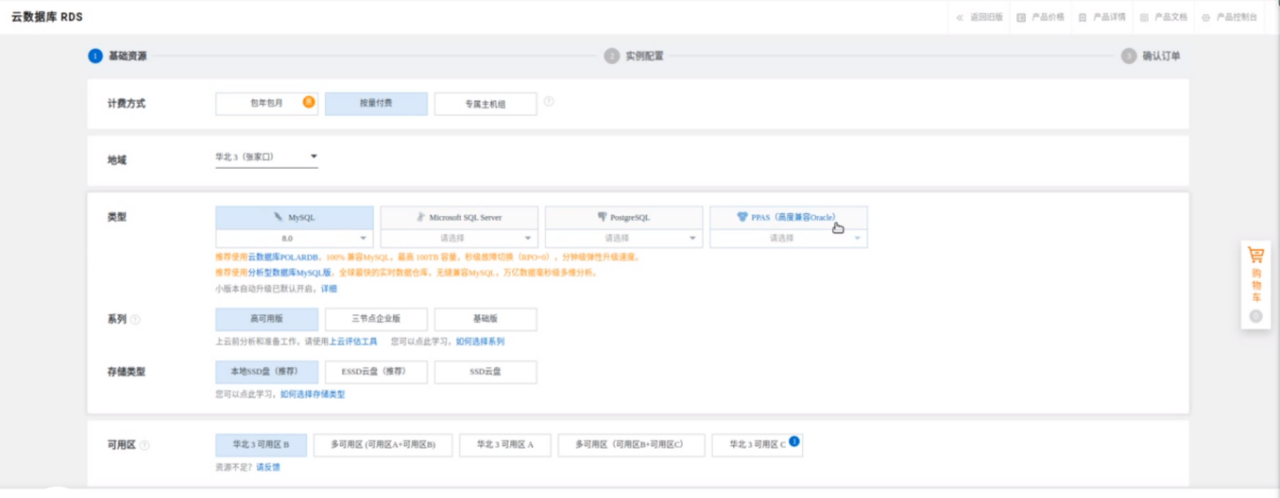This screenshot has height=498, width=1280.
Task: Open the 购物车 side panel
Action: coord(1256,284)
